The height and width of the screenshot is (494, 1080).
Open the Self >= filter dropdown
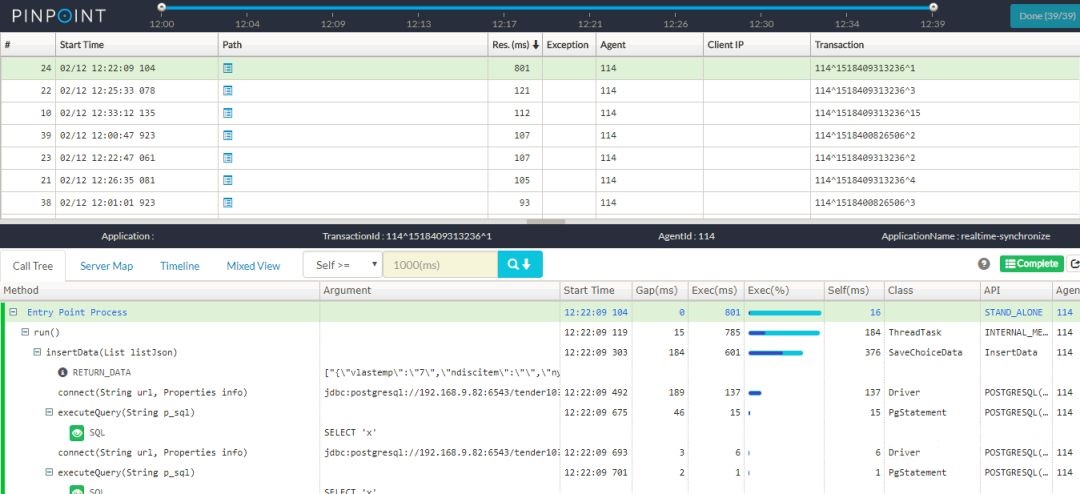tap(343, 265)
